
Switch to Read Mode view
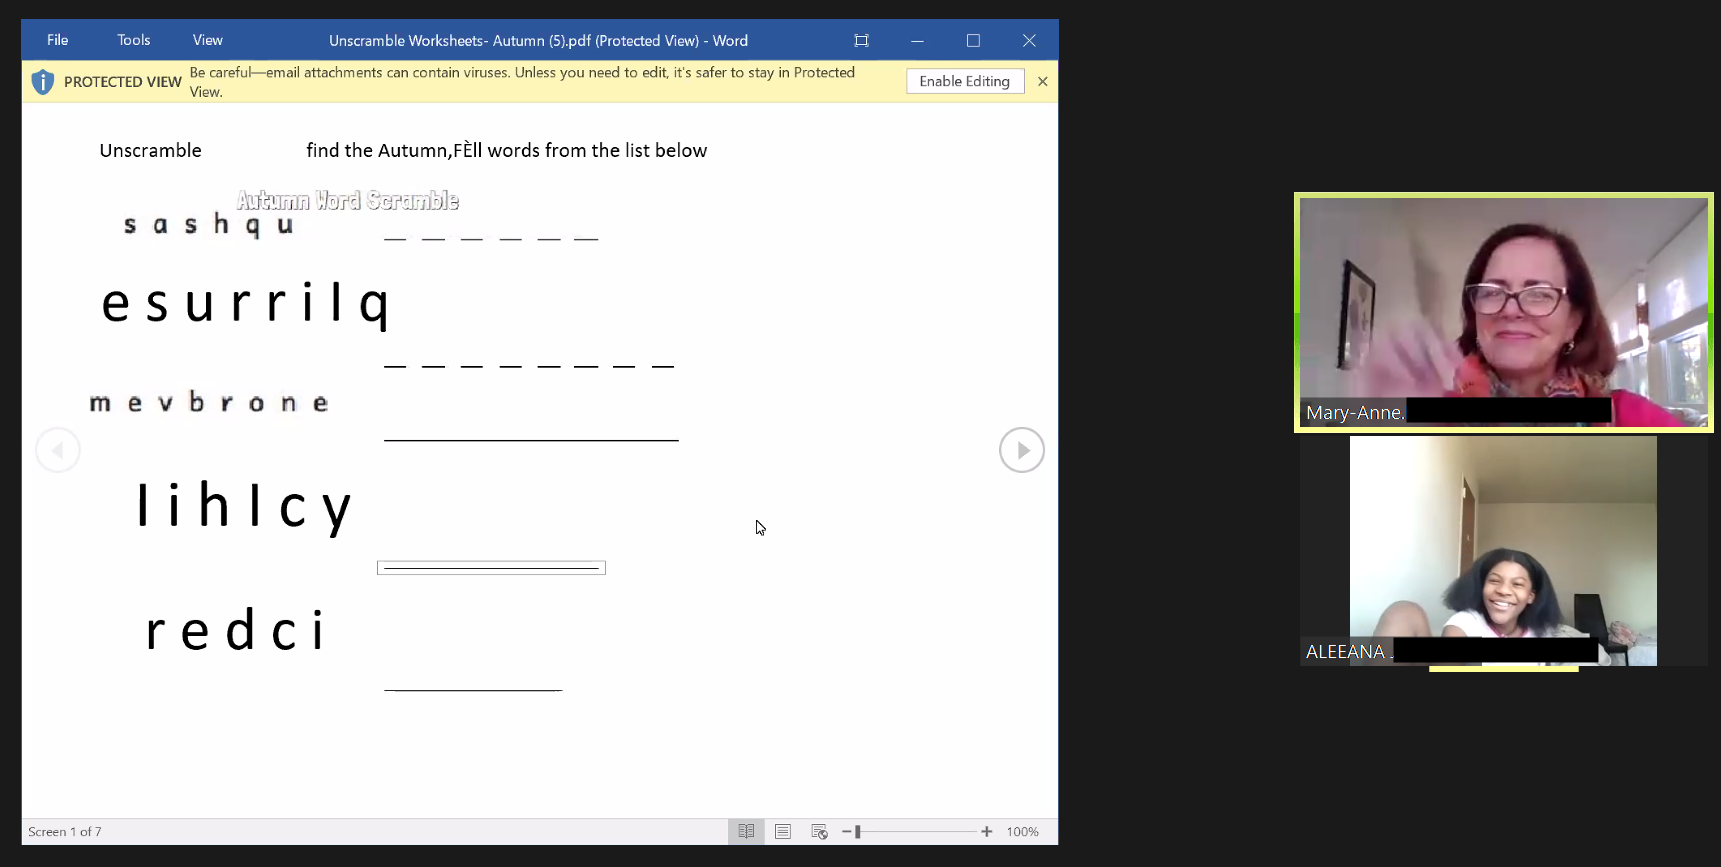click(x=746, y=831)
